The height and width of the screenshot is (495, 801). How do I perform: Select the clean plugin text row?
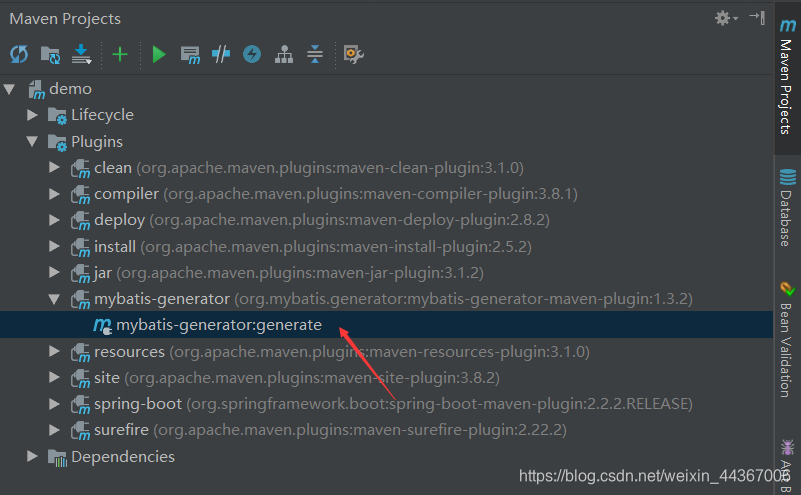[x=309, y=168]
